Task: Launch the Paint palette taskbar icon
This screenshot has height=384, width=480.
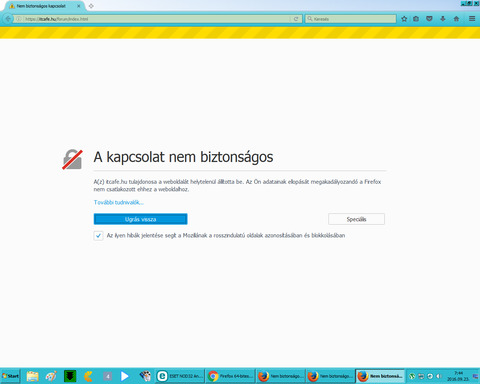Action: coord(51,376)
